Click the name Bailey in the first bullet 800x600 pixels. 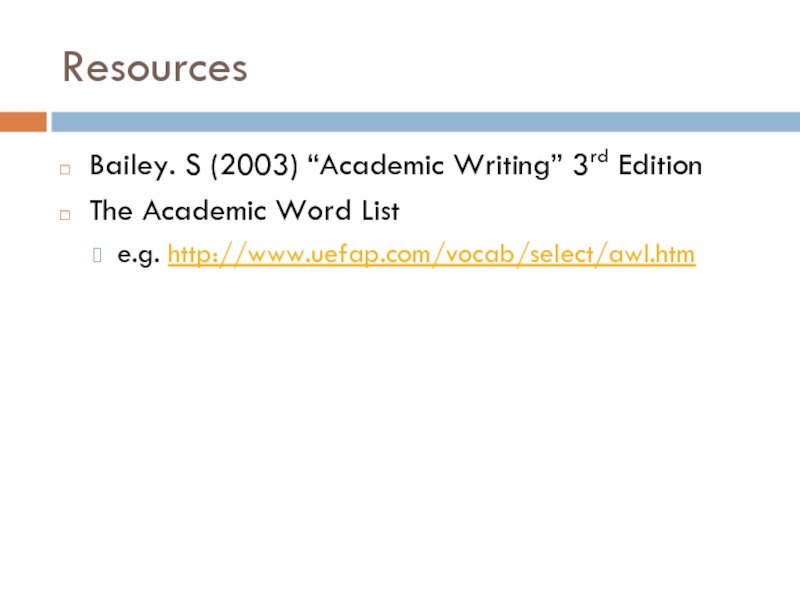[120, 166]
